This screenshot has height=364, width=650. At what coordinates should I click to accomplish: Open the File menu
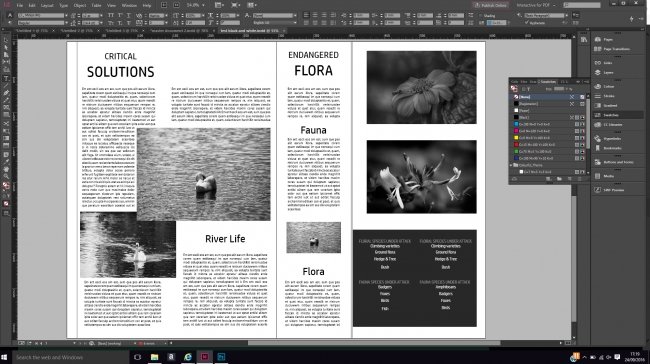click(x=19, y=5)
